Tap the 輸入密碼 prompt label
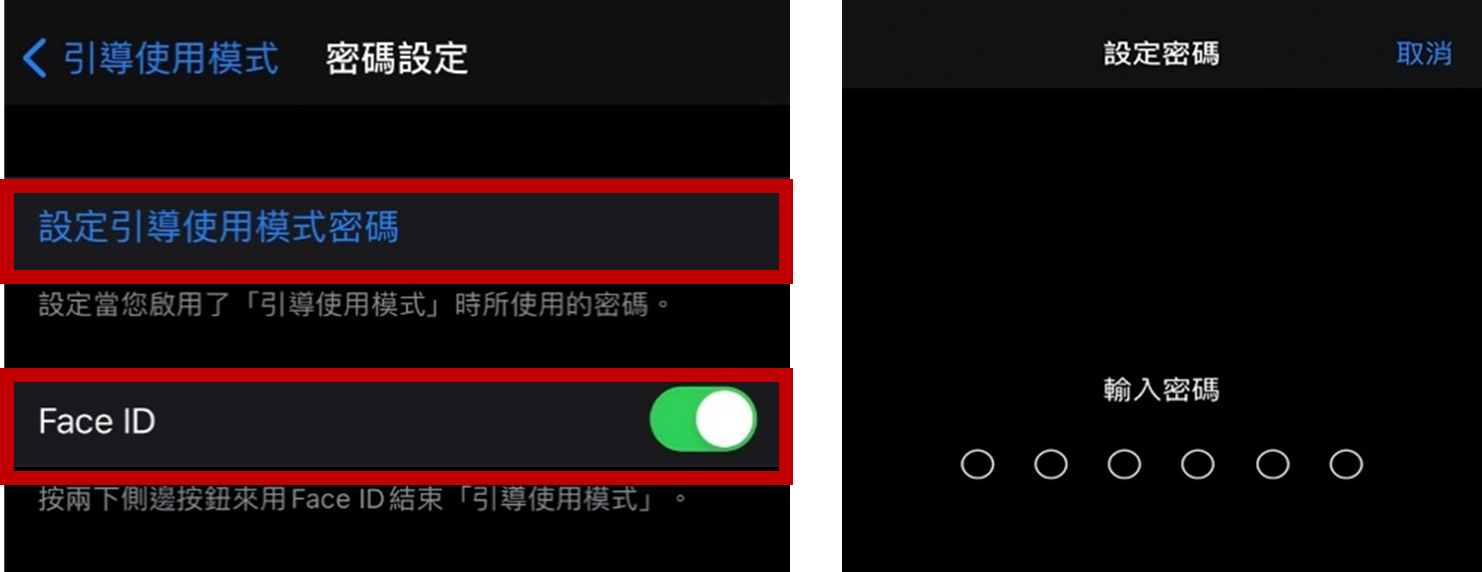This screenshot has height=572, width=1482. 1161,390
